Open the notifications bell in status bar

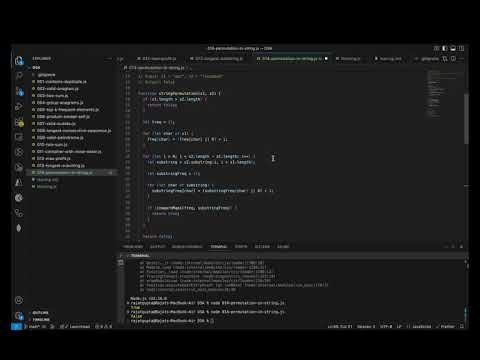pyautogui.click(x=462, y=327)
